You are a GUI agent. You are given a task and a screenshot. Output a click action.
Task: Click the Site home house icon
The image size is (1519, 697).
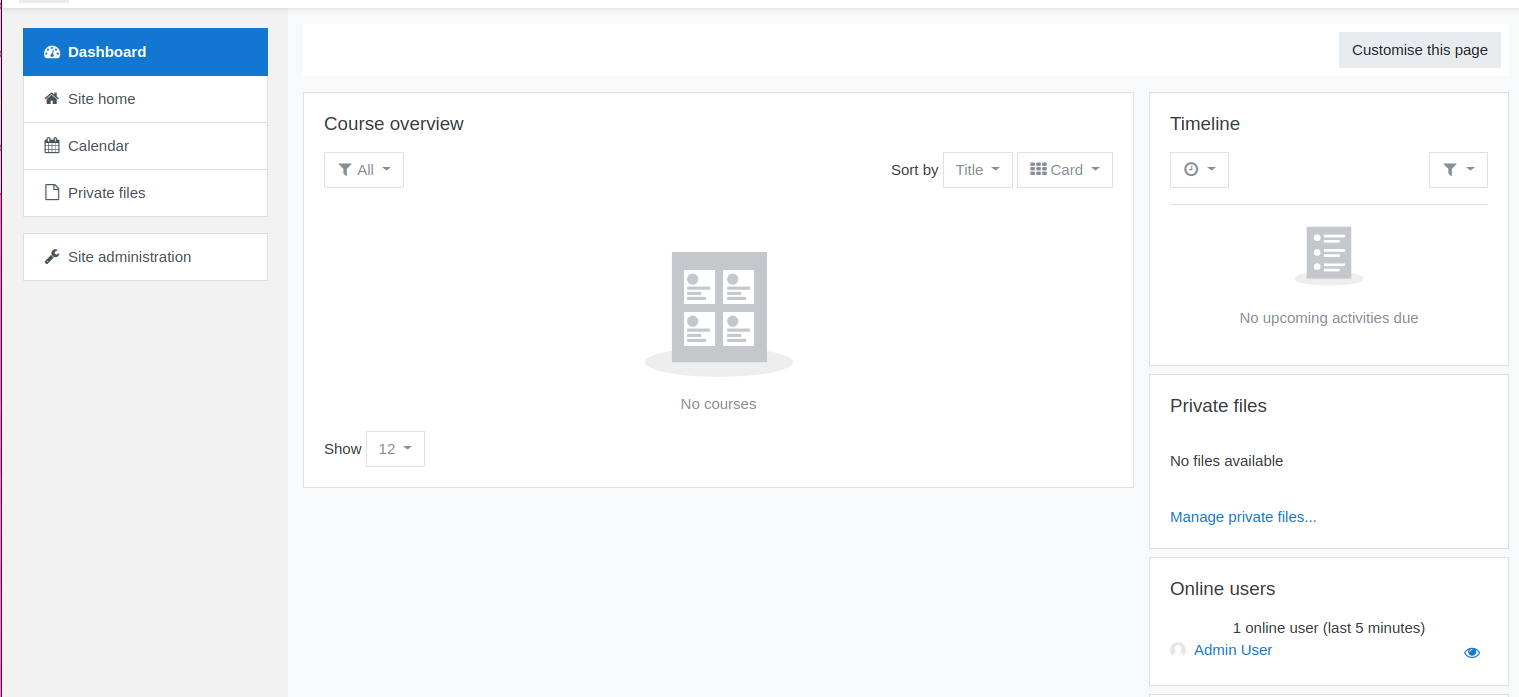tap(52, 99)
